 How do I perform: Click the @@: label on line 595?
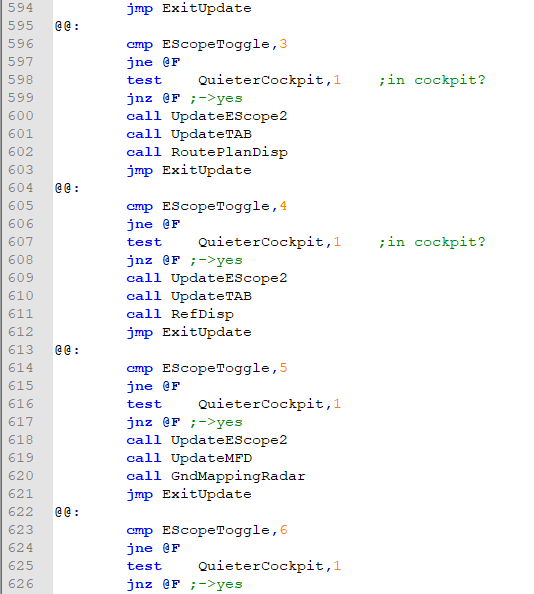[x=67, y=26]
